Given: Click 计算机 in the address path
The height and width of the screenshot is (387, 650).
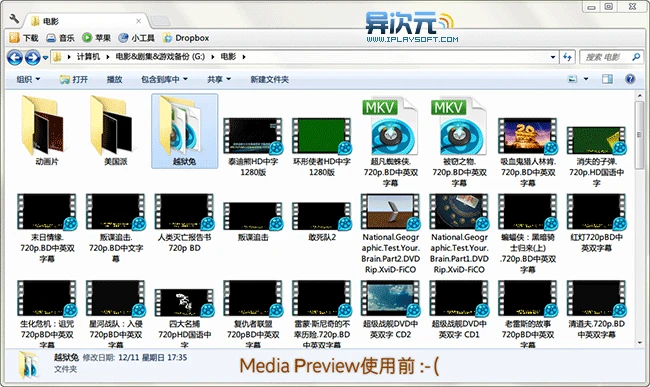Looking at the screenshot, I should click(x=88, y=57).
